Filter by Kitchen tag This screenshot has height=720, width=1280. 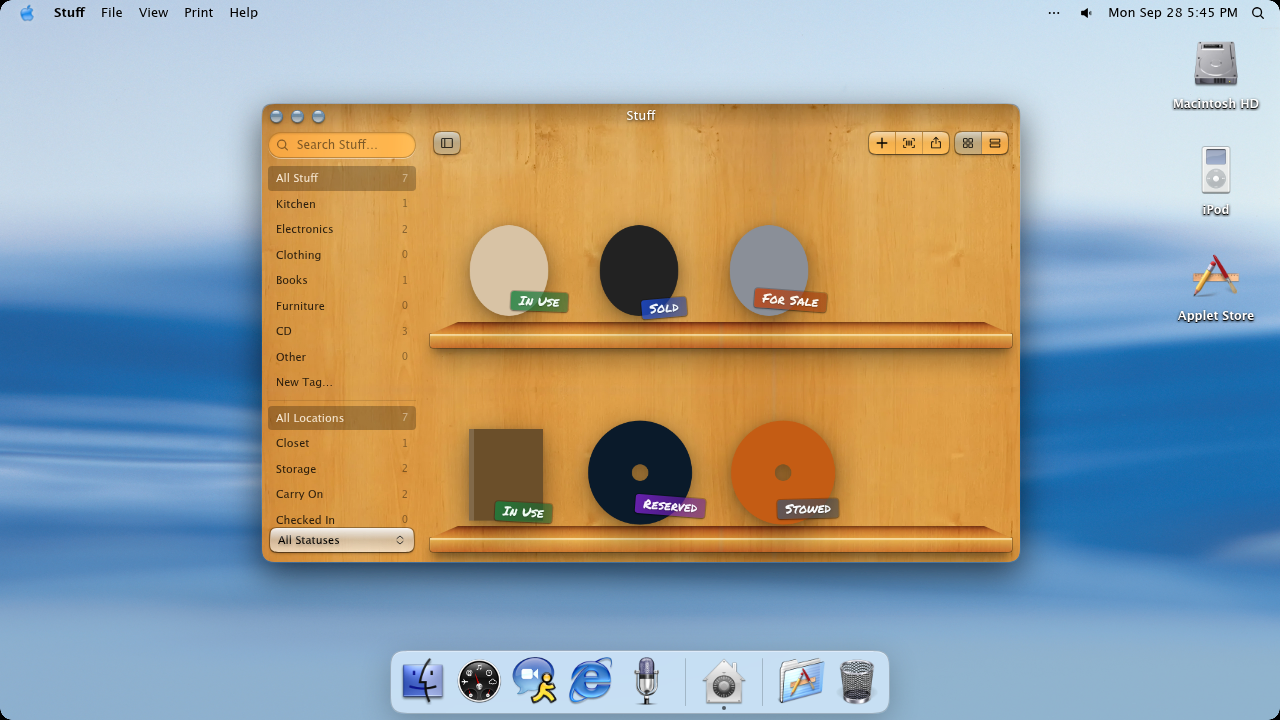[x=342, y=204]
